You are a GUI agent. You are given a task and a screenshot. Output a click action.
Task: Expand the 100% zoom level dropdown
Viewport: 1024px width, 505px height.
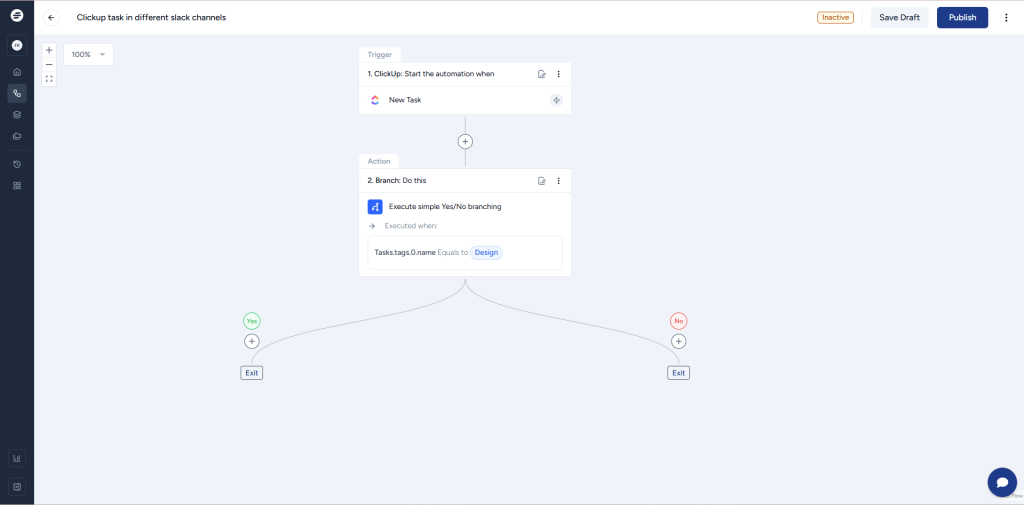(x=88, y=54)
